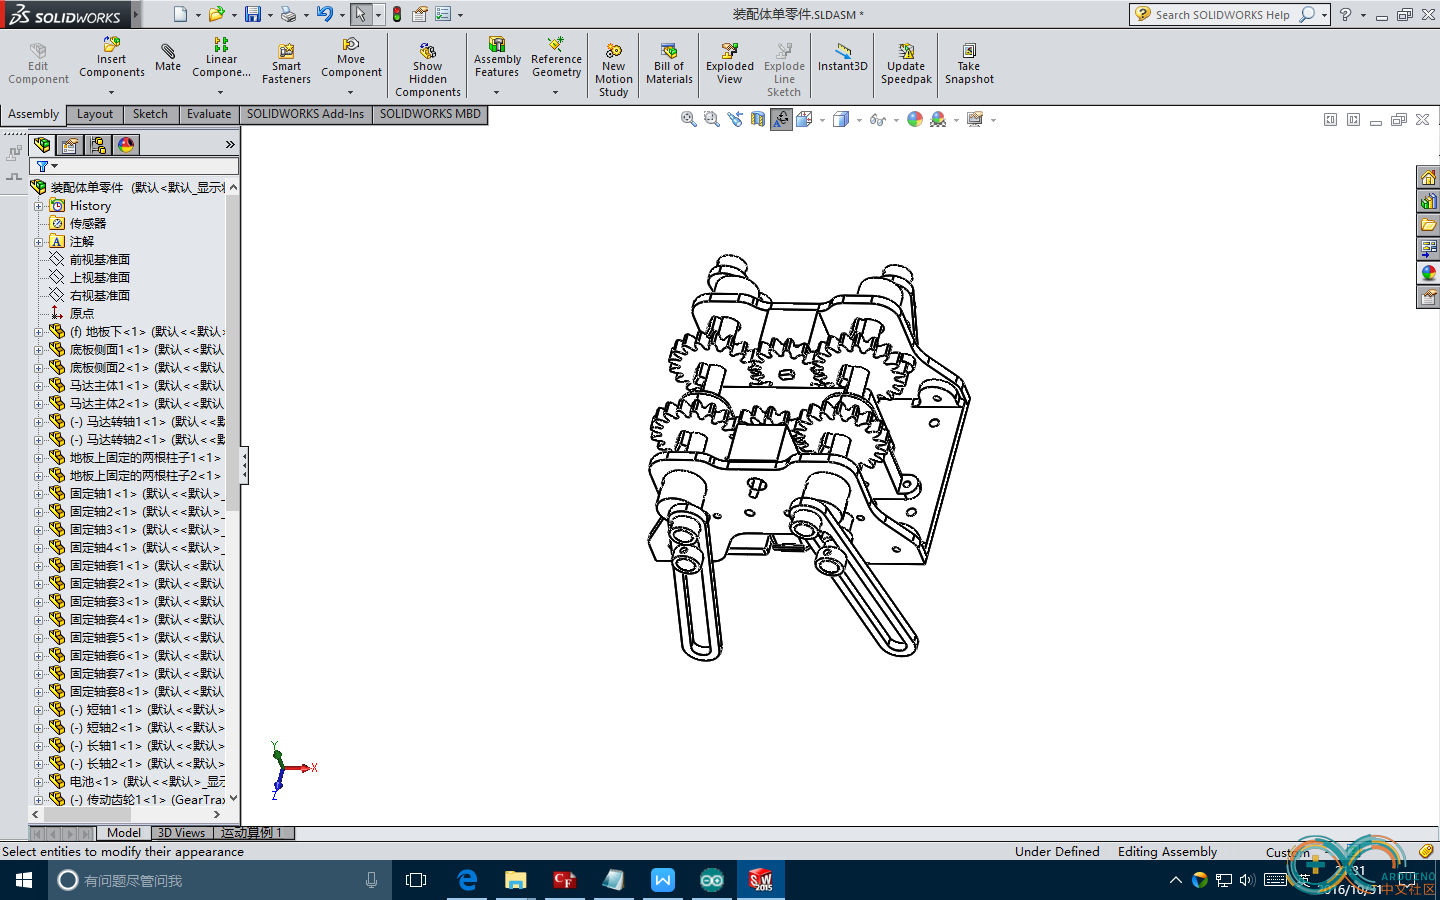This screenshot has width=1440, height=900.
Task: Click Edit Appearance color ball icon
Action: click(x=914, y=119)
